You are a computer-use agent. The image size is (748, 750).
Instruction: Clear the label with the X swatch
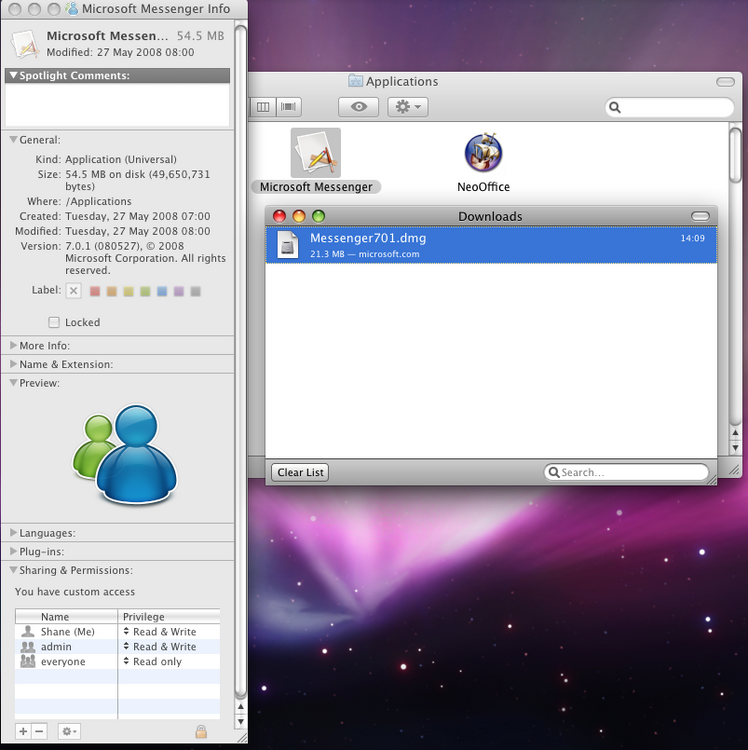73,290
